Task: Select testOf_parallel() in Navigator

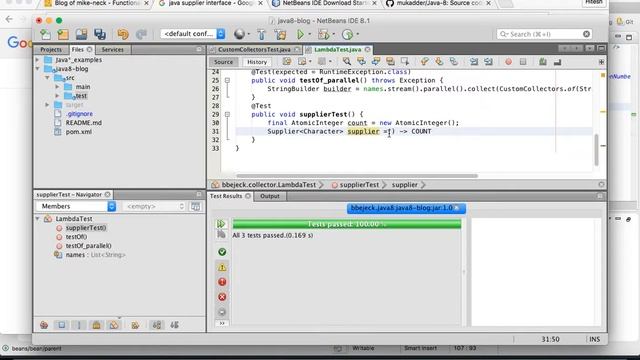Action: click(89, 246)
